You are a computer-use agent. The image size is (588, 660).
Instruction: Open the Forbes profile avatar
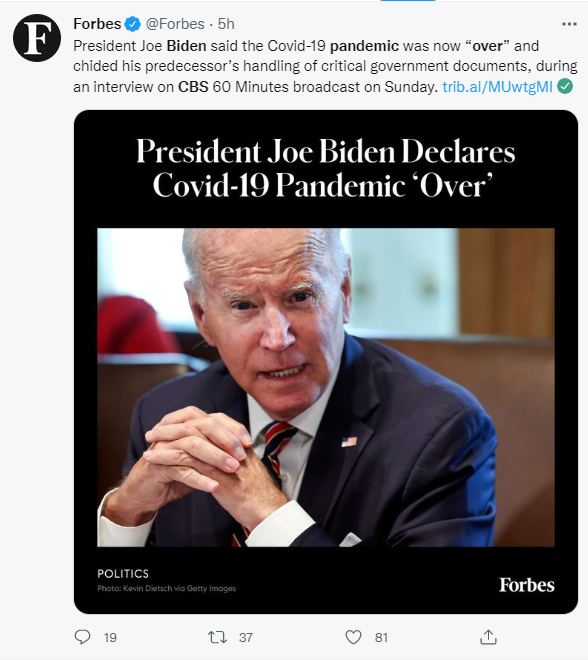(37, 37)
